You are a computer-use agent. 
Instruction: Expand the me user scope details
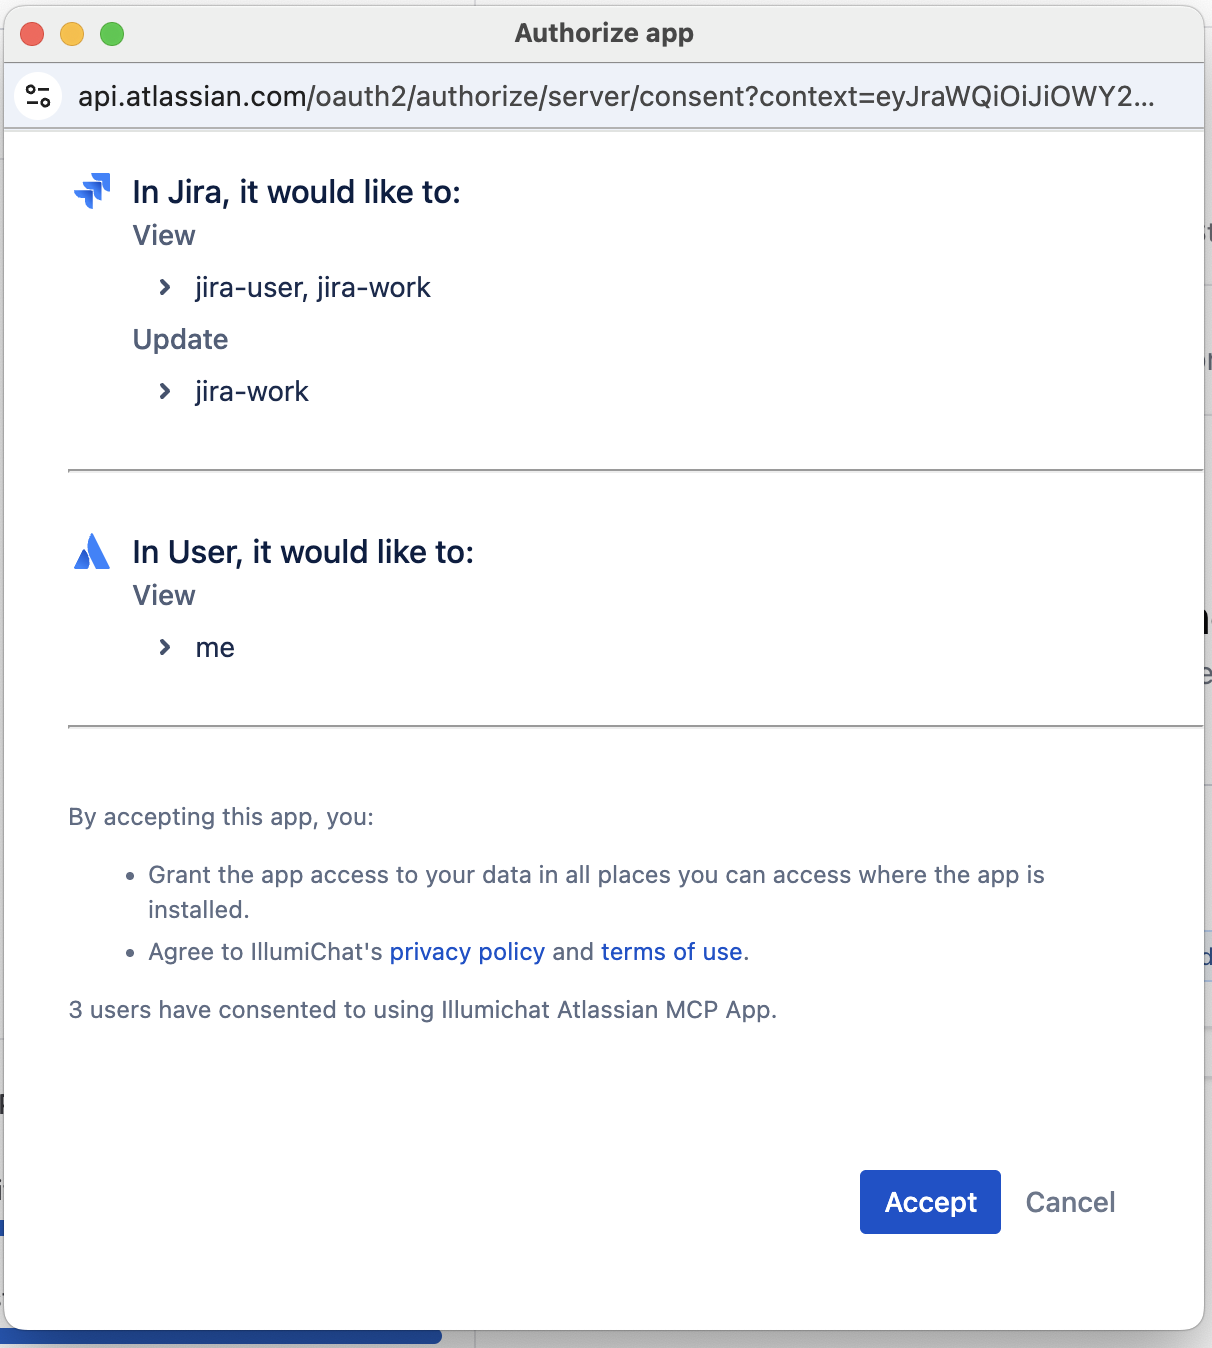coord(164,647)
